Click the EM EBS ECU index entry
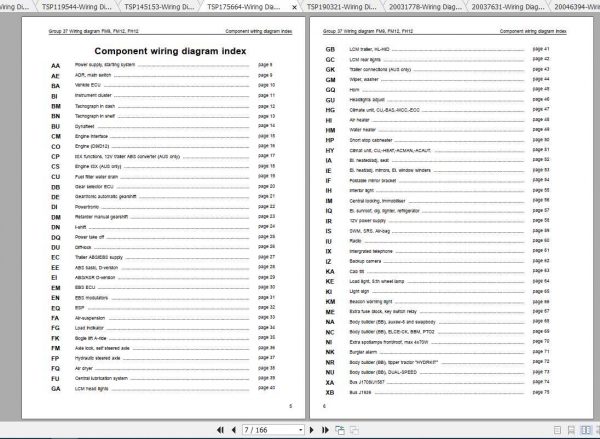The width and height of the screenshot is (600, 439). tap(162, 287)
